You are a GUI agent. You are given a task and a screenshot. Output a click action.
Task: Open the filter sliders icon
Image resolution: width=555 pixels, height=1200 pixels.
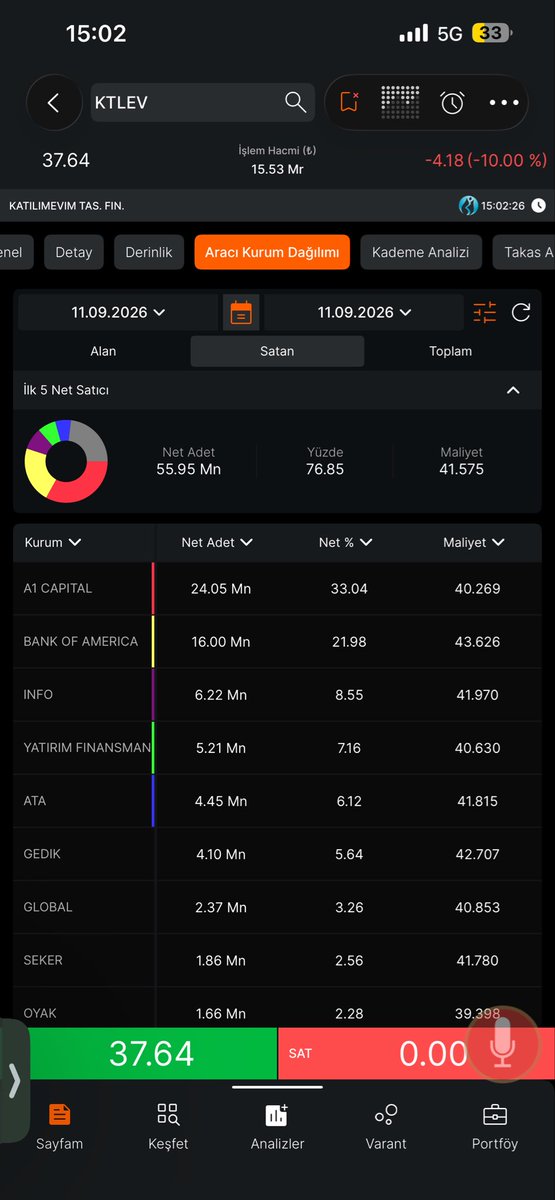tap(484, 312)
